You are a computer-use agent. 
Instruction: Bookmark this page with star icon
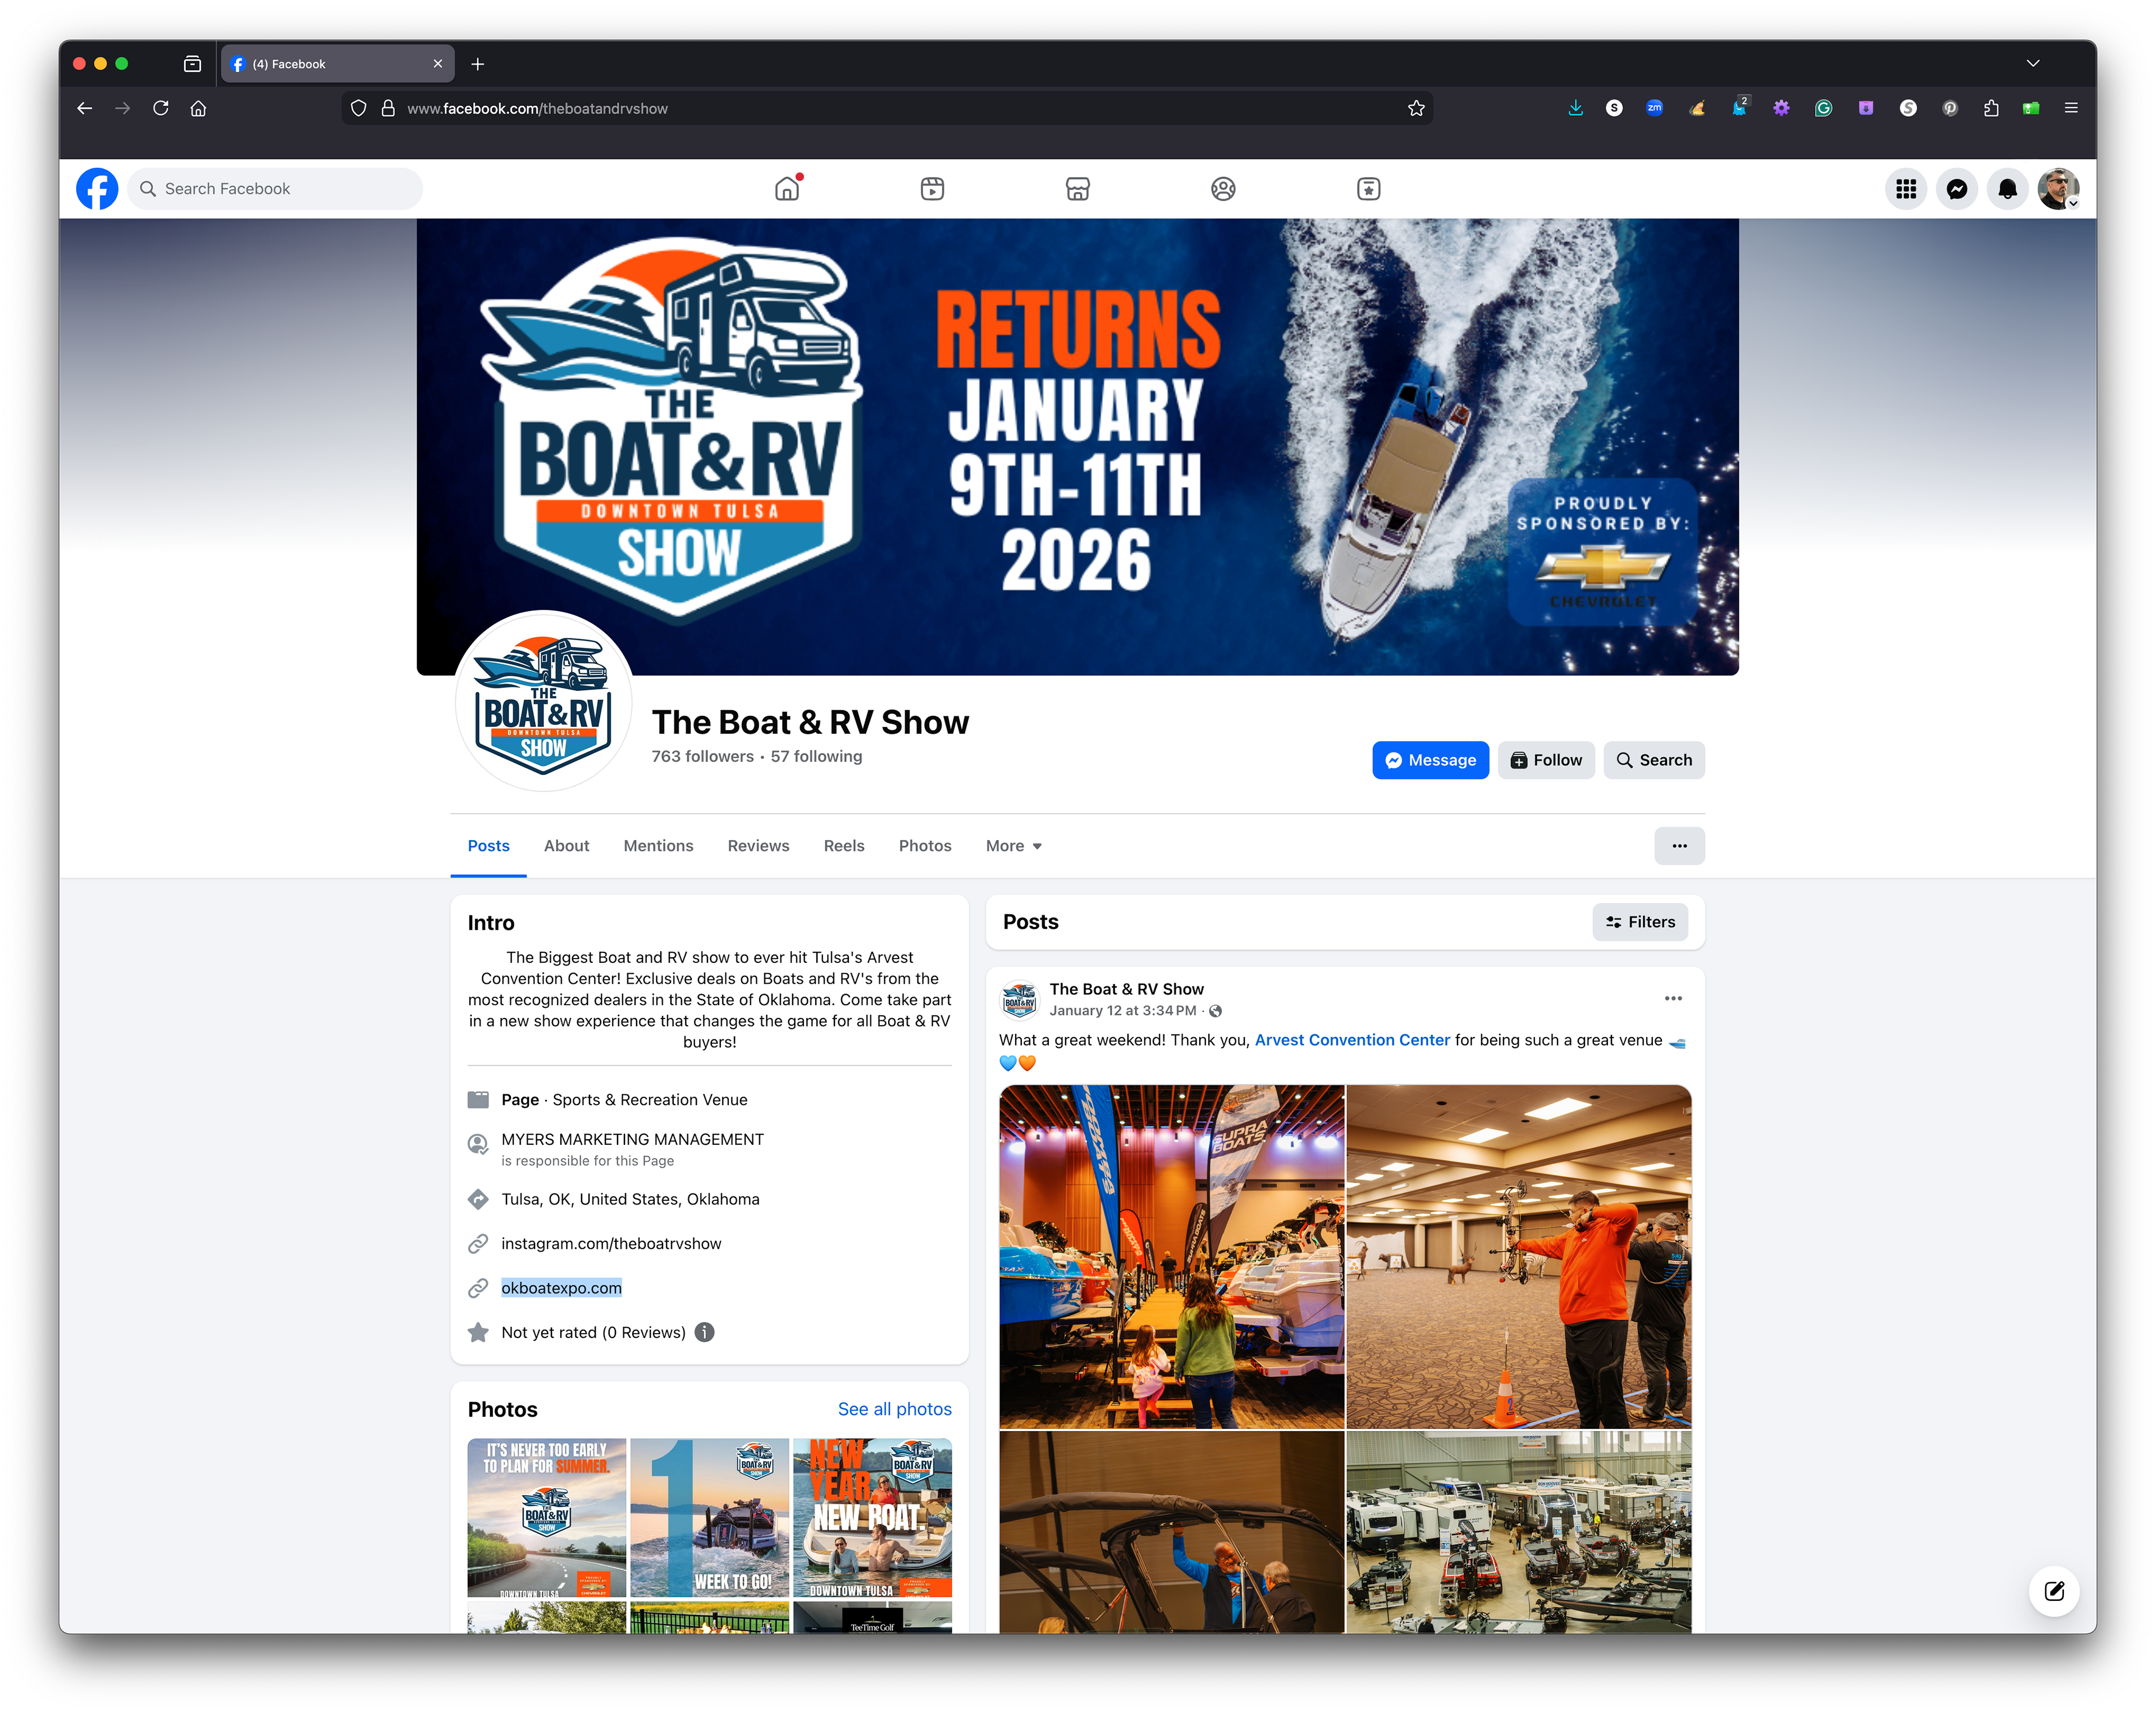1416,108
